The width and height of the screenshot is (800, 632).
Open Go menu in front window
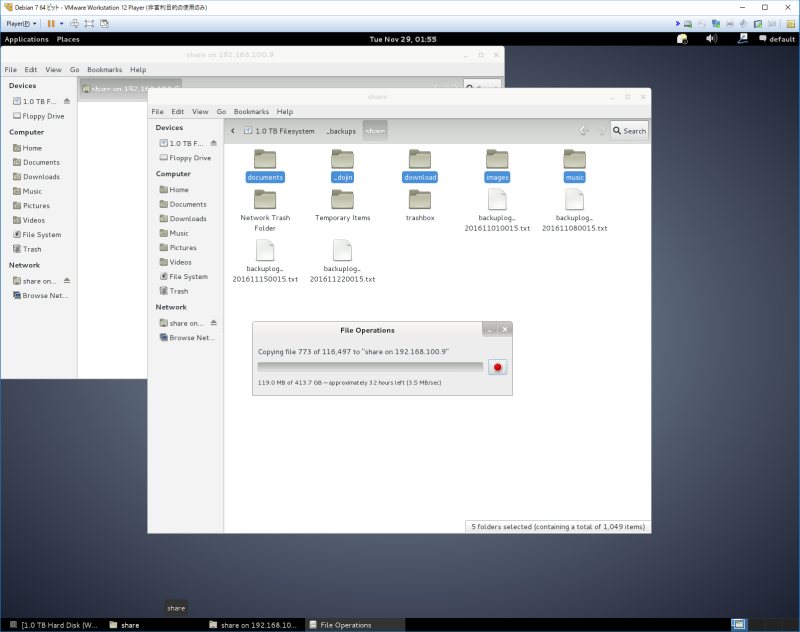point(221,112)
